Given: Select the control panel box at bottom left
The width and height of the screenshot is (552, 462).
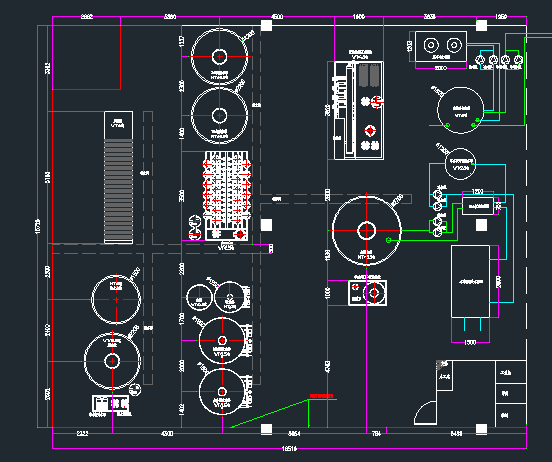Looking at the screenshot, I should coord(110,404).
